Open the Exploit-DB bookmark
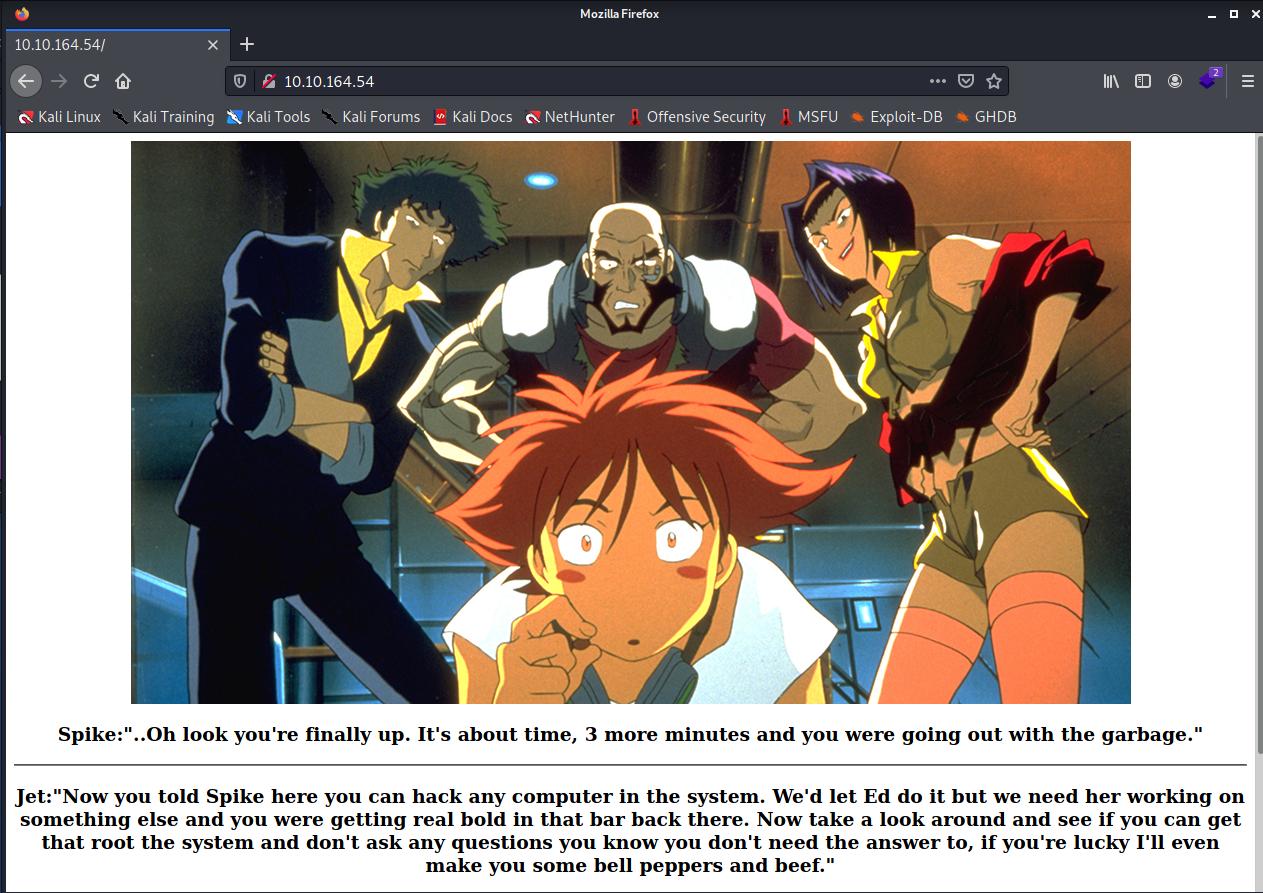Image resolution: width=1263 pixels, height=893 pixels. pos(896,117)
